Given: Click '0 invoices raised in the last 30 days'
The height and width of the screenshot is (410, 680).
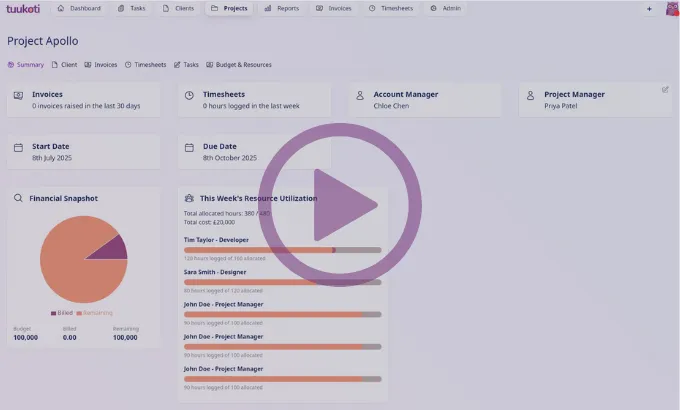Looking at the screenshot, I should click(86, 106).
